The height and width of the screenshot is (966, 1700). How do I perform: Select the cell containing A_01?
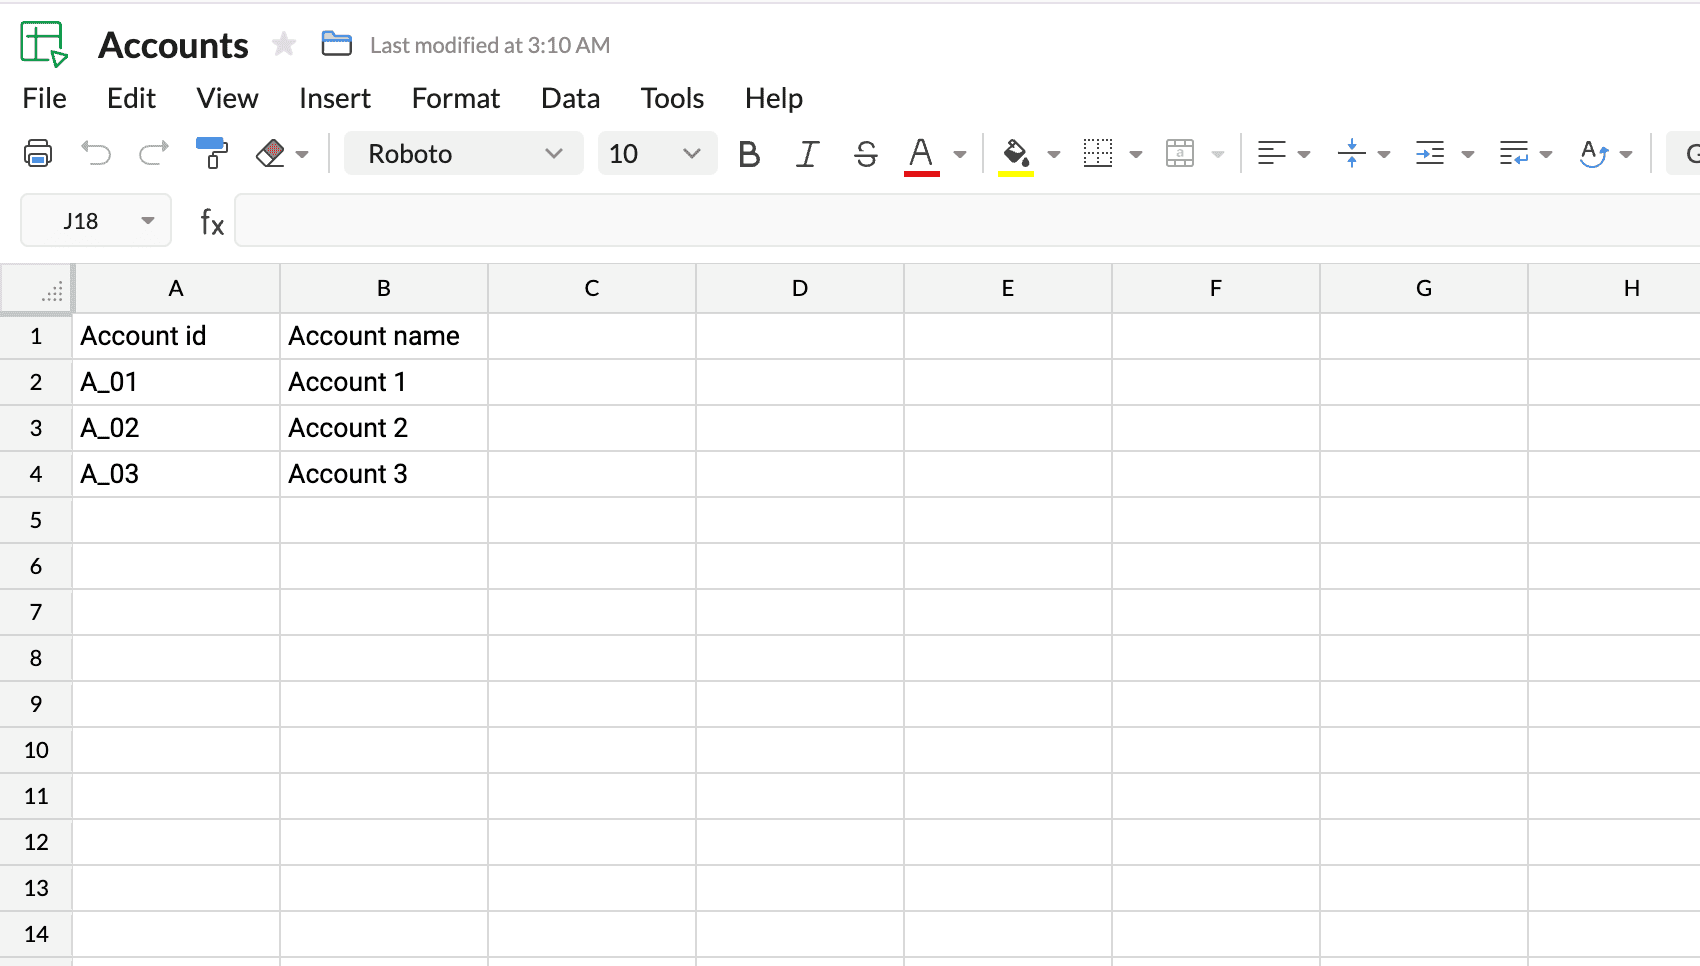coord(176,382)
